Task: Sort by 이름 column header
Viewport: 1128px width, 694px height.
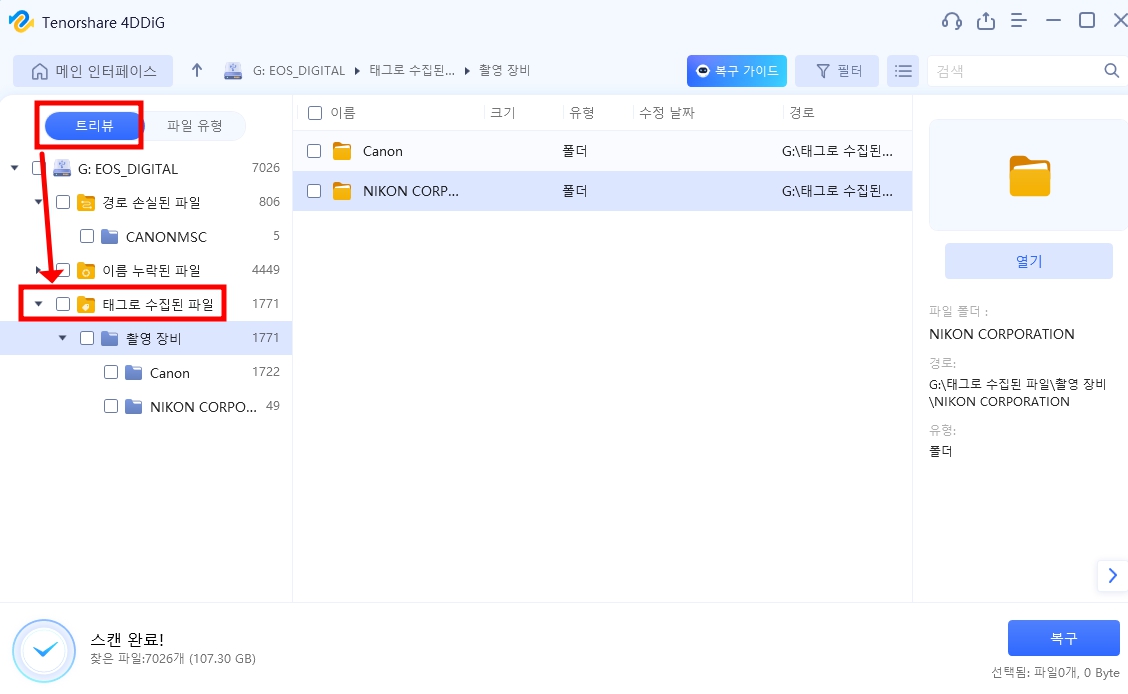Action: [x=342, y=113]
